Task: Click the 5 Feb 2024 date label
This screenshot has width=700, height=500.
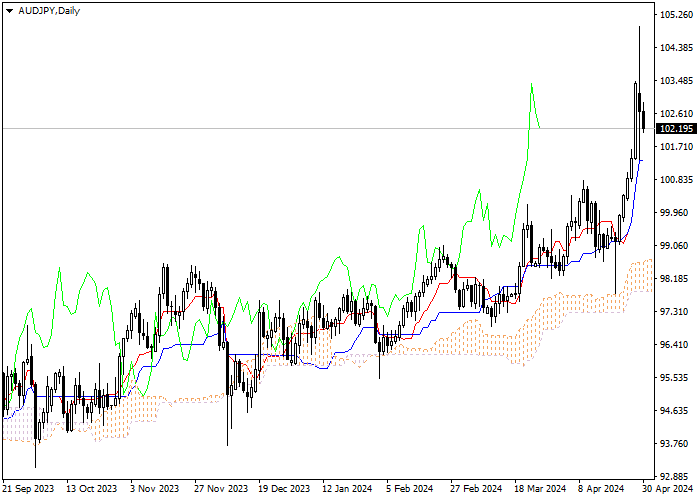Action: point(410,489)
